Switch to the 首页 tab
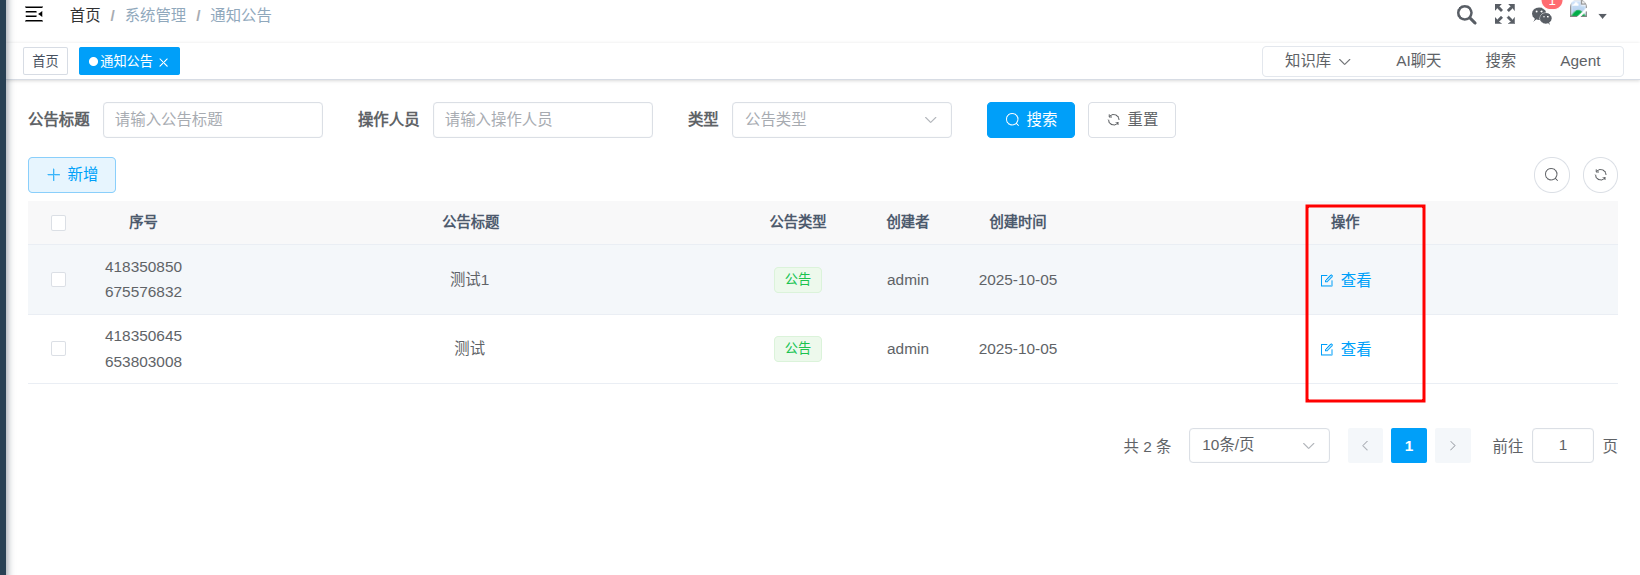Screen dimensions: 1640x575 tap(45, 61)
